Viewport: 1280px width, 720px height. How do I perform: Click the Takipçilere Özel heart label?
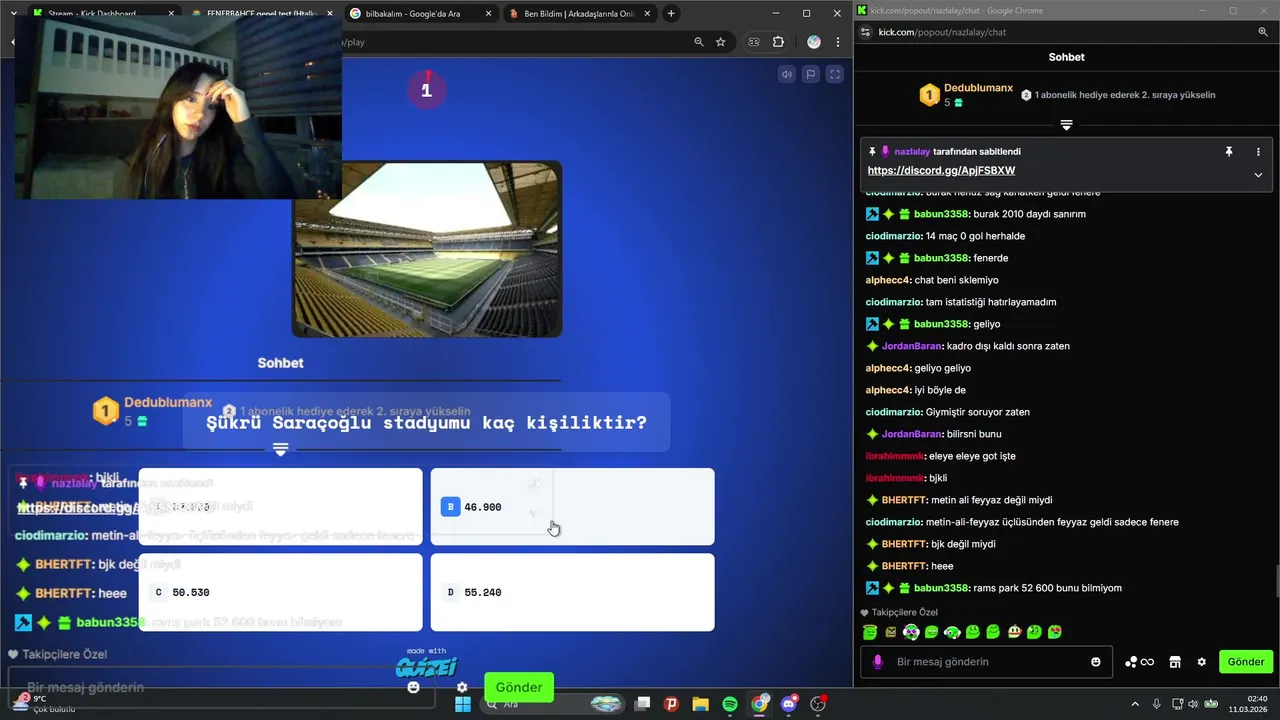[899, 612]
